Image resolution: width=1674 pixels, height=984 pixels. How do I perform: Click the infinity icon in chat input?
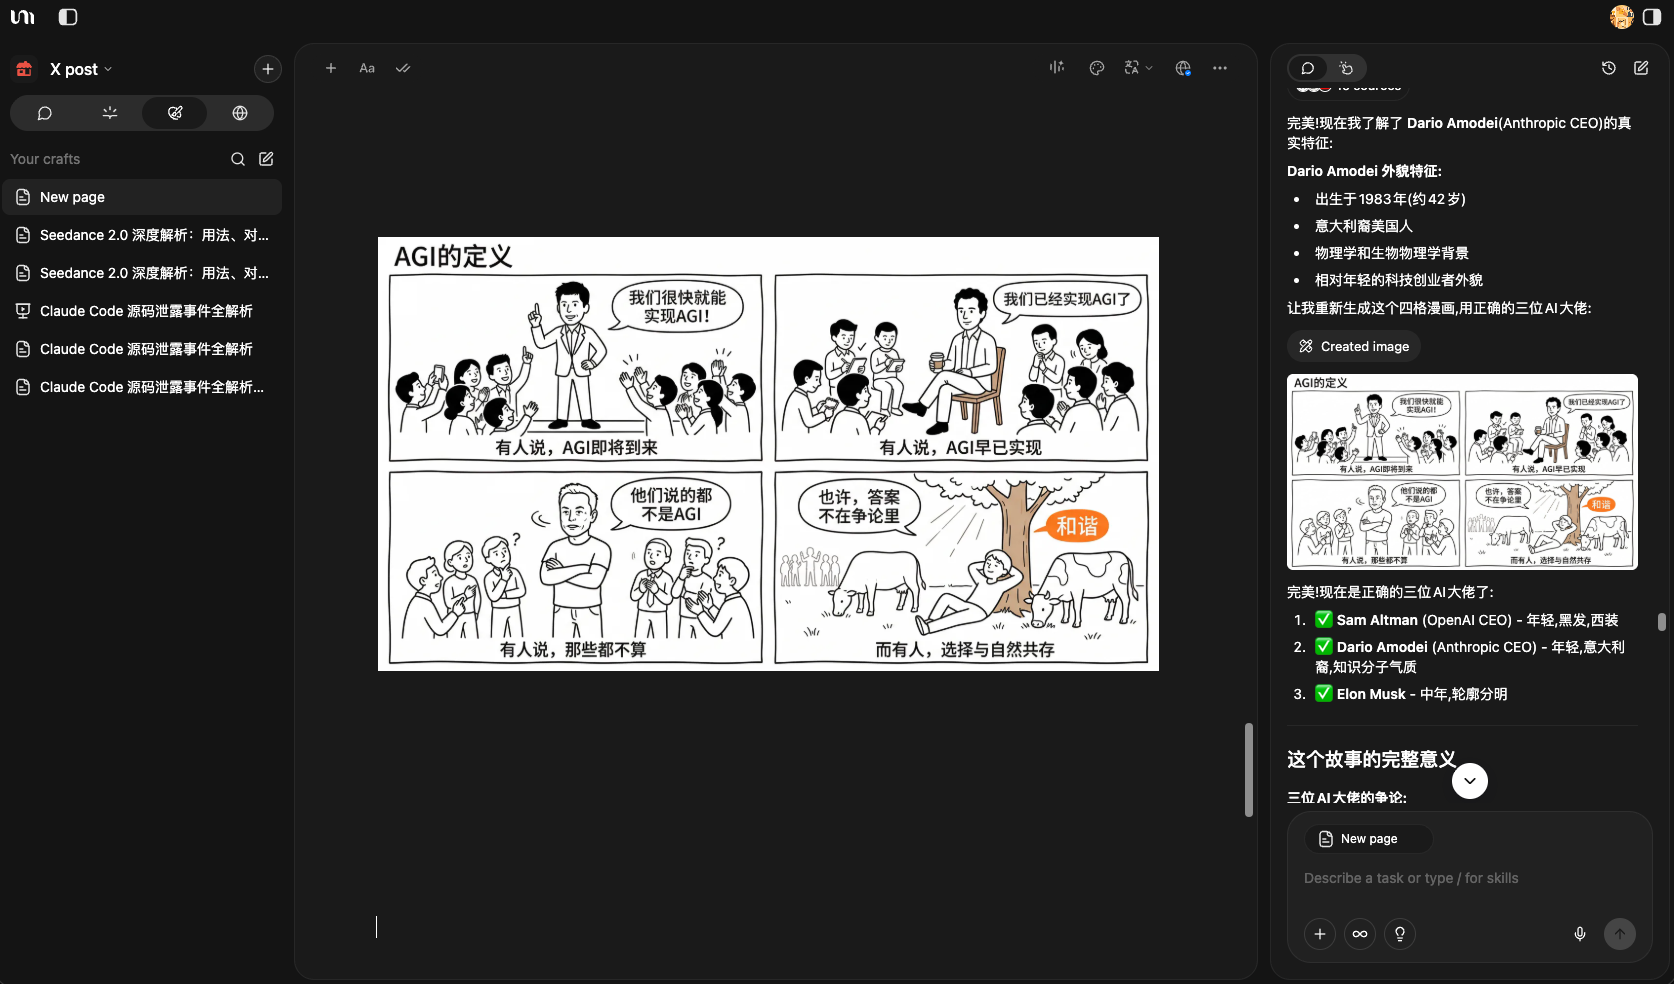tap(1360, 934)
